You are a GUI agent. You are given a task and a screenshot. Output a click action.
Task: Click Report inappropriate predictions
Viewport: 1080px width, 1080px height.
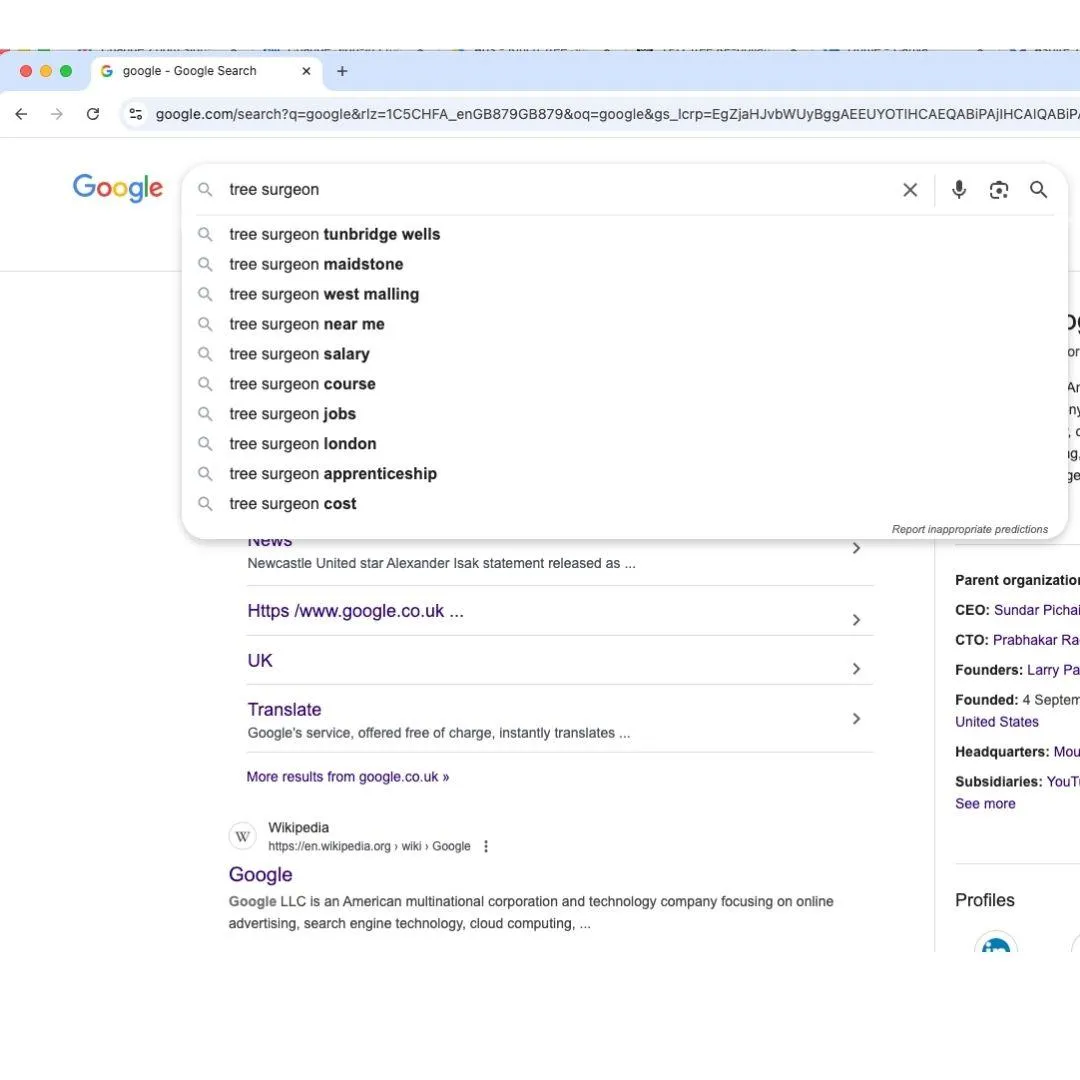point(969,529)
